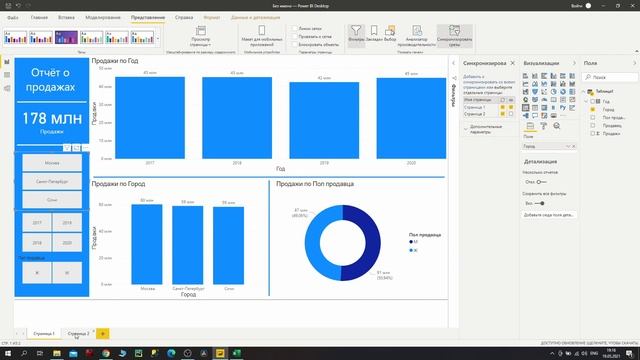Switch to Data view in left sidebar

[7, 75]
